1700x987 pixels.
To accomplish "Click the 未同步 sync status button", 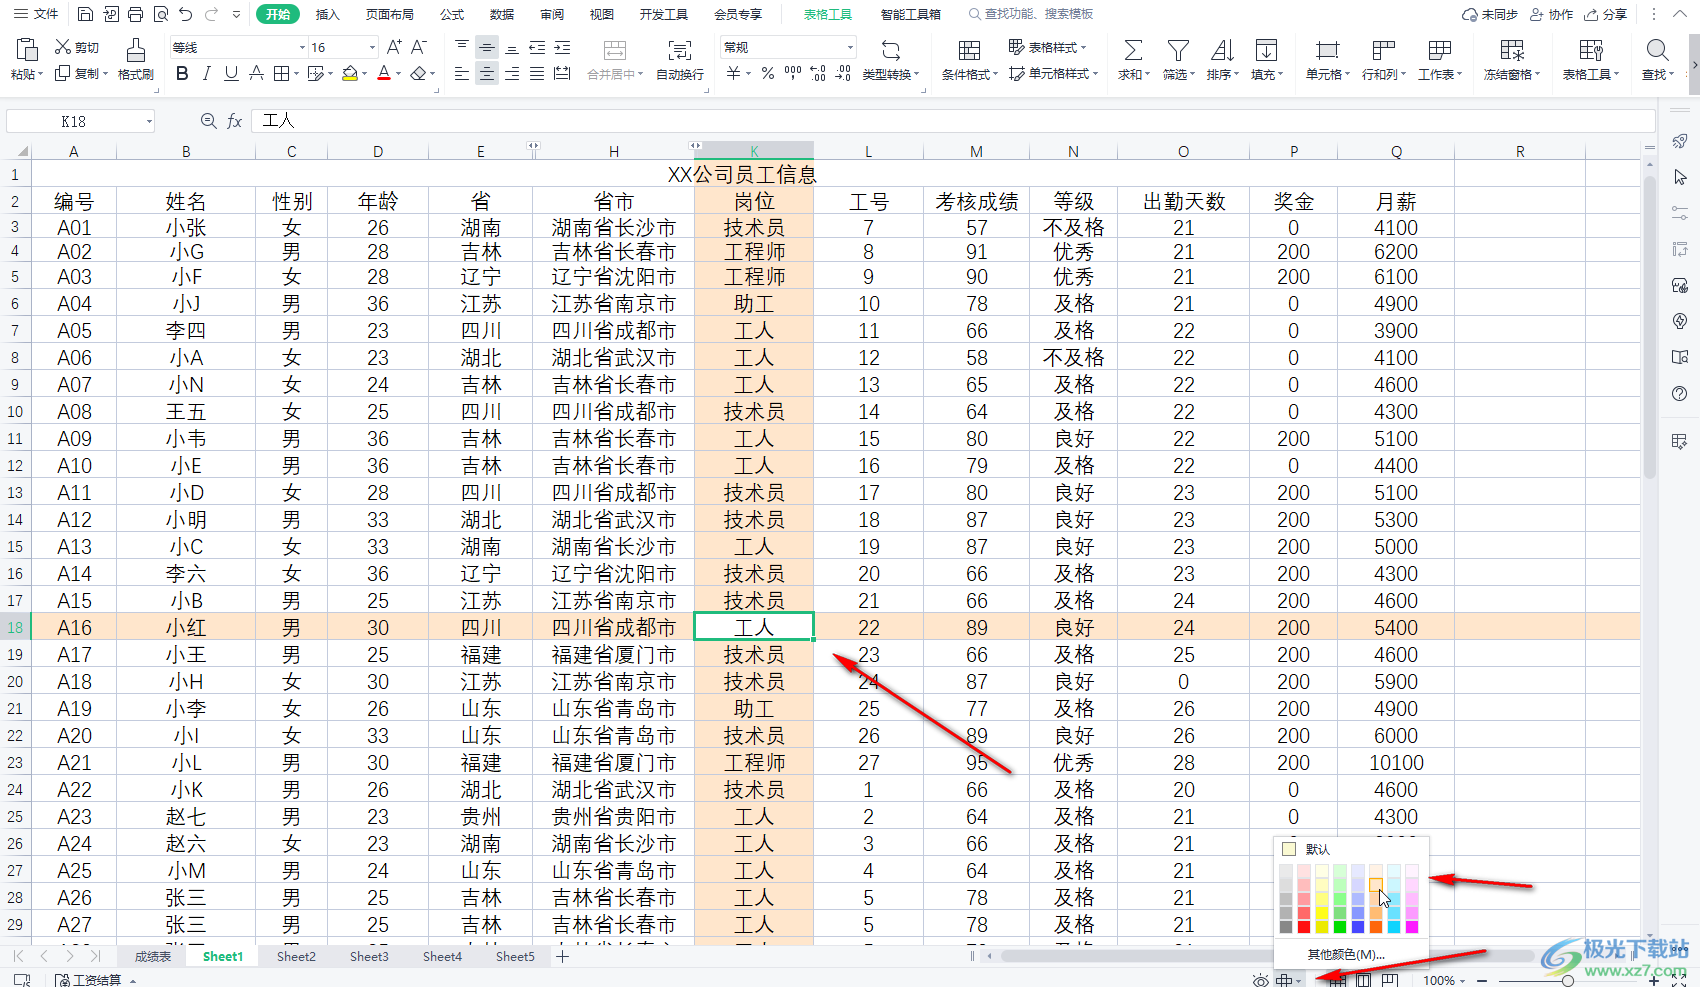I will pyautogui.click(x=1490, y=14).
